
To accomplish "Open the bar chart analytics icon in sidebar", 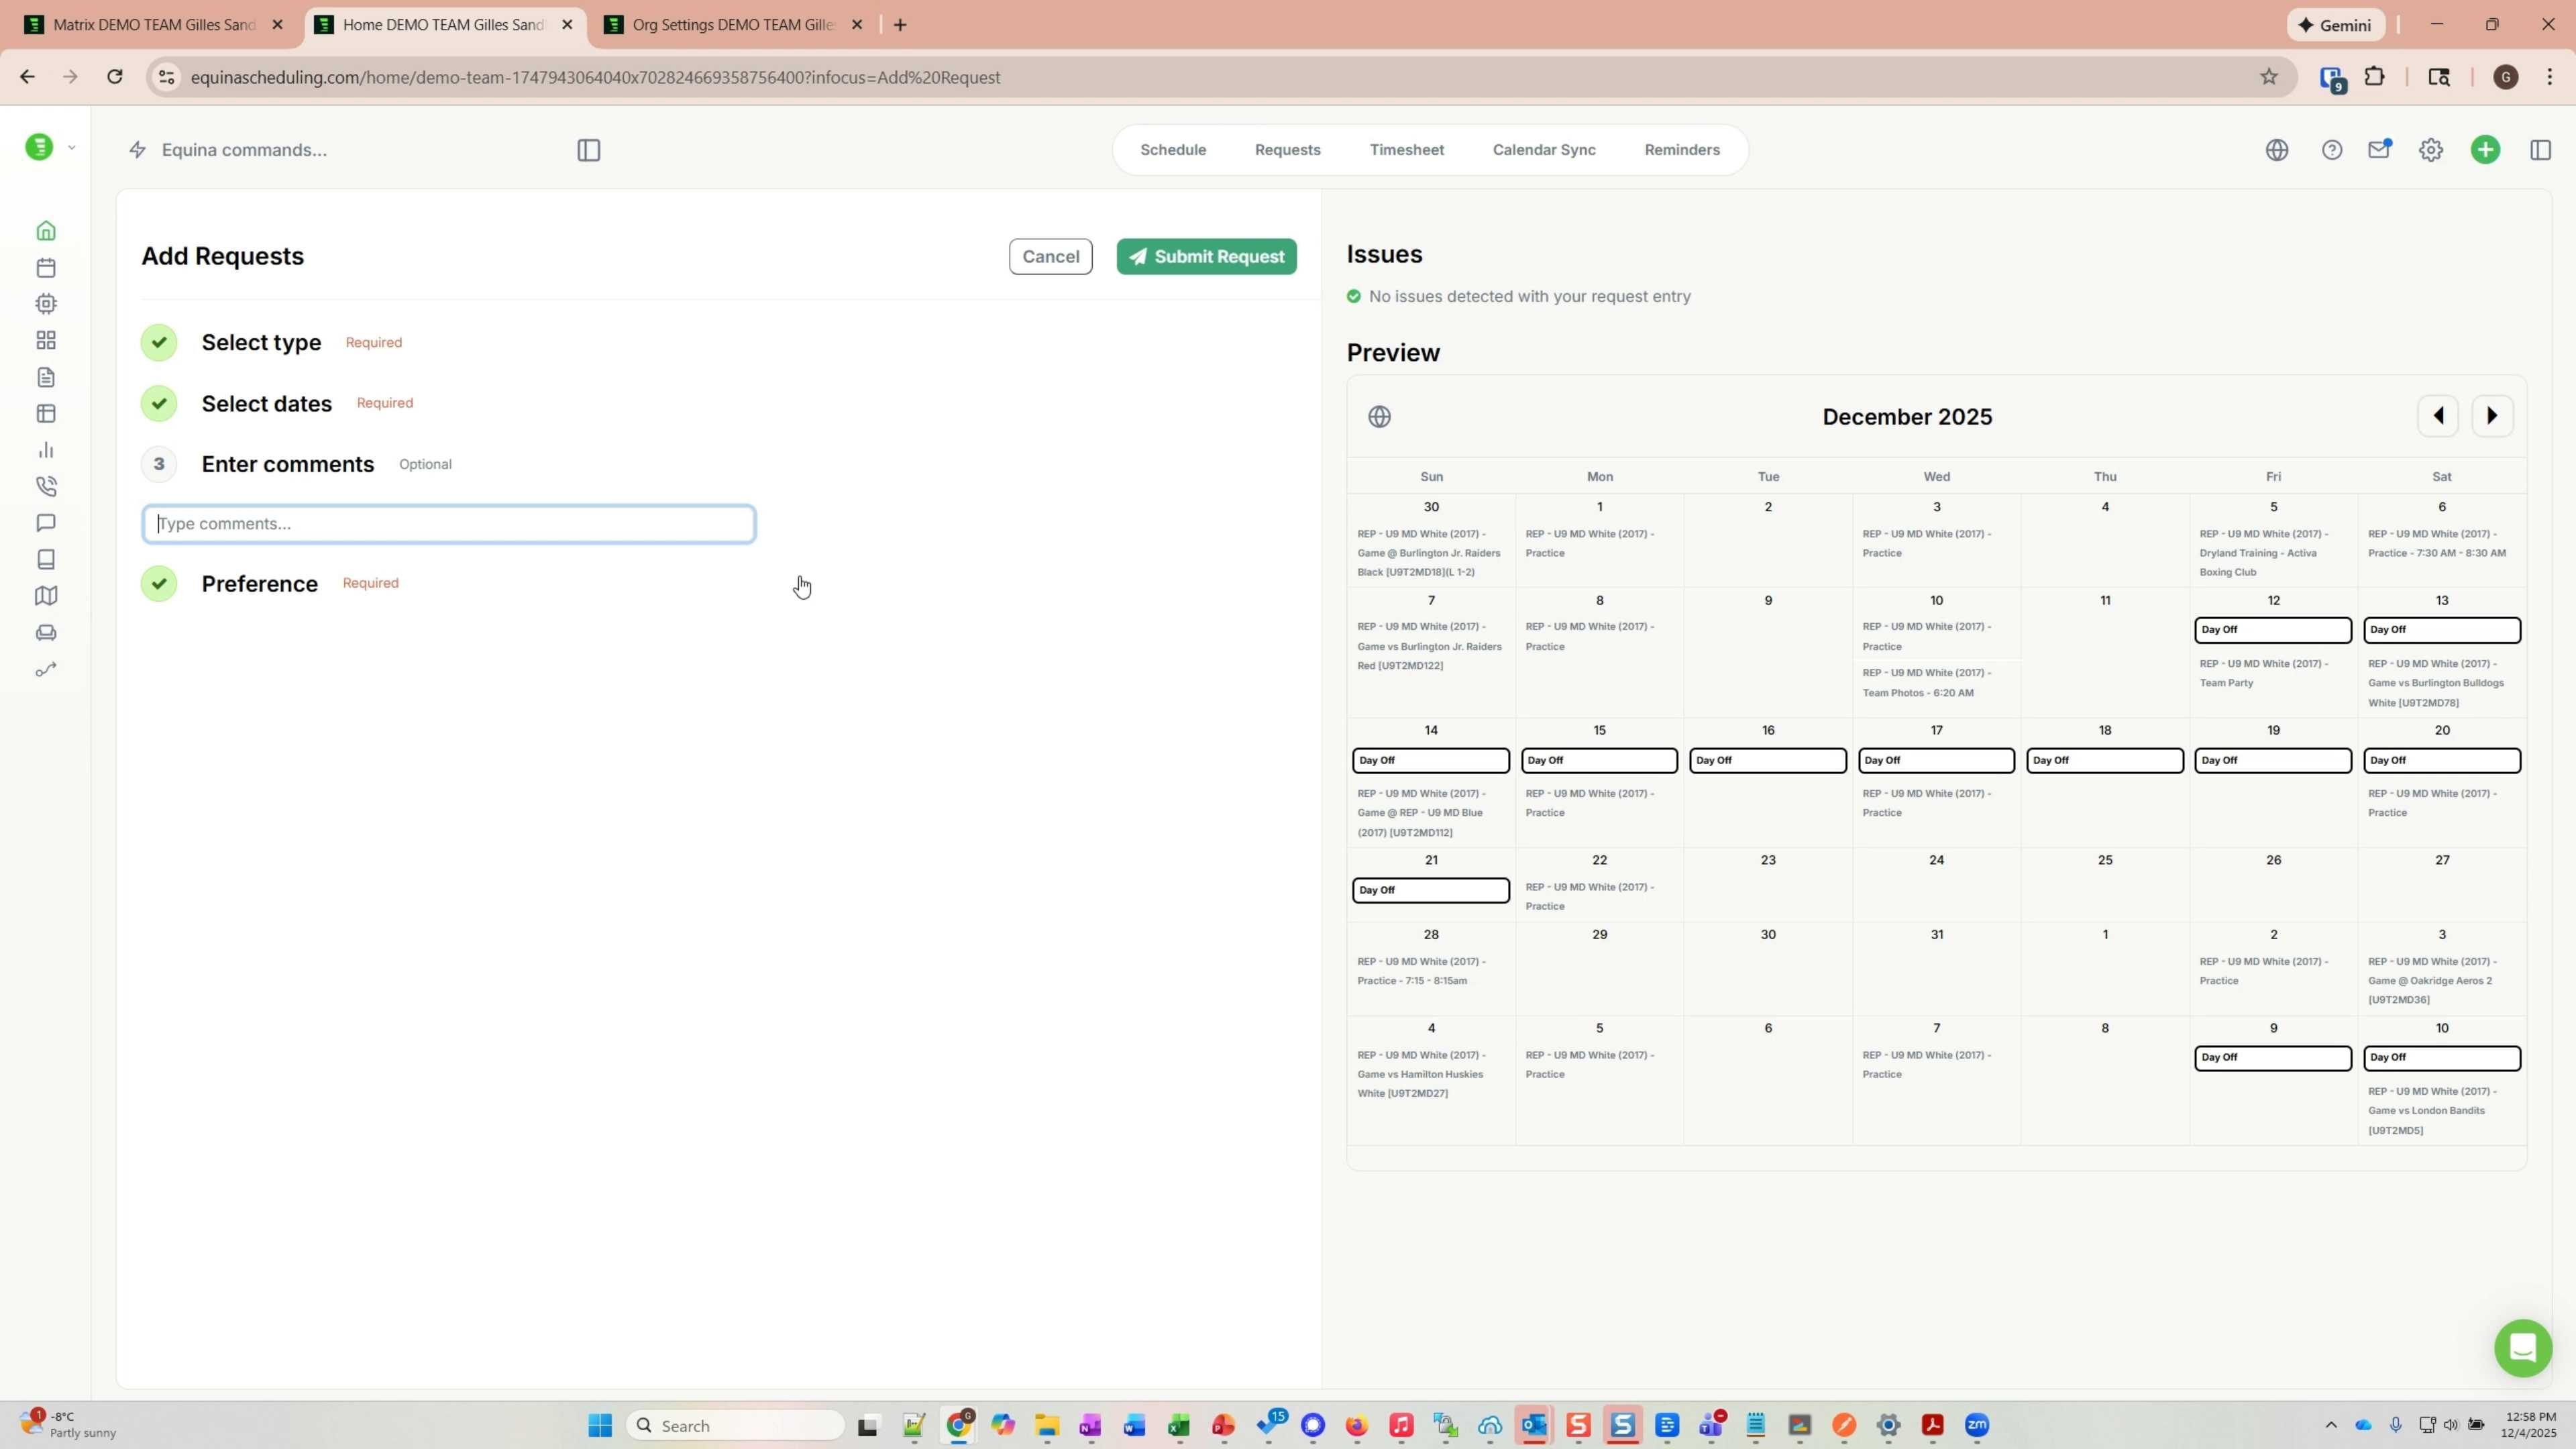I will pos(46,450).
